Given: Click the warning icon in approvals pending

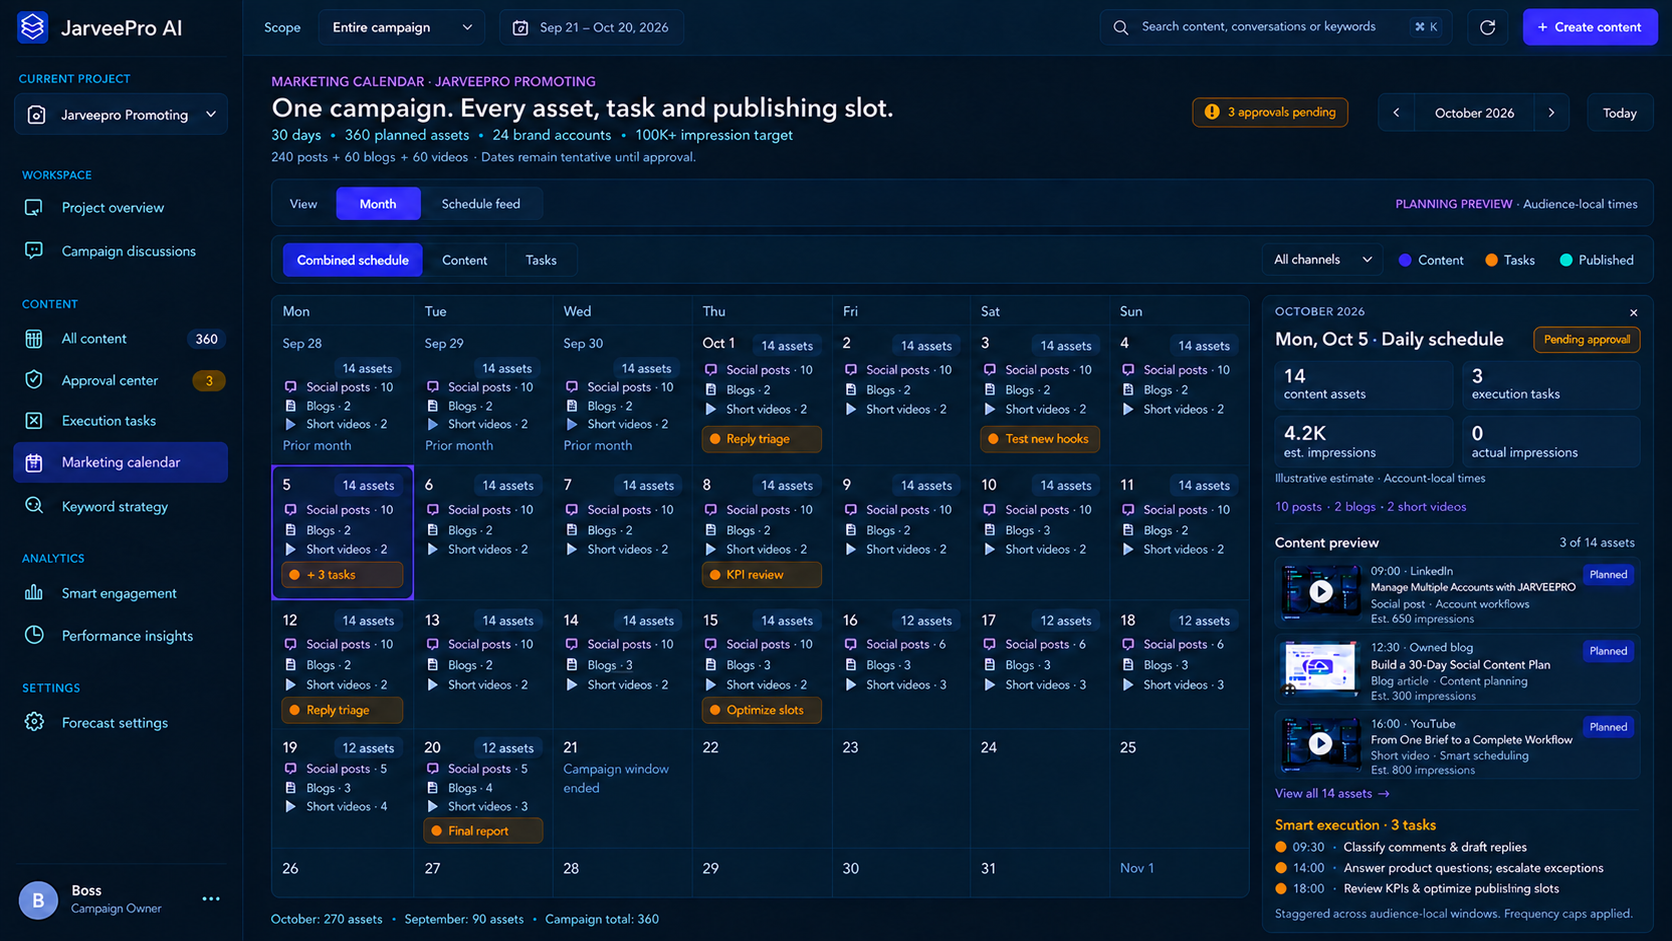Looking at the screenshot, I should click(x=1212, y=112).
